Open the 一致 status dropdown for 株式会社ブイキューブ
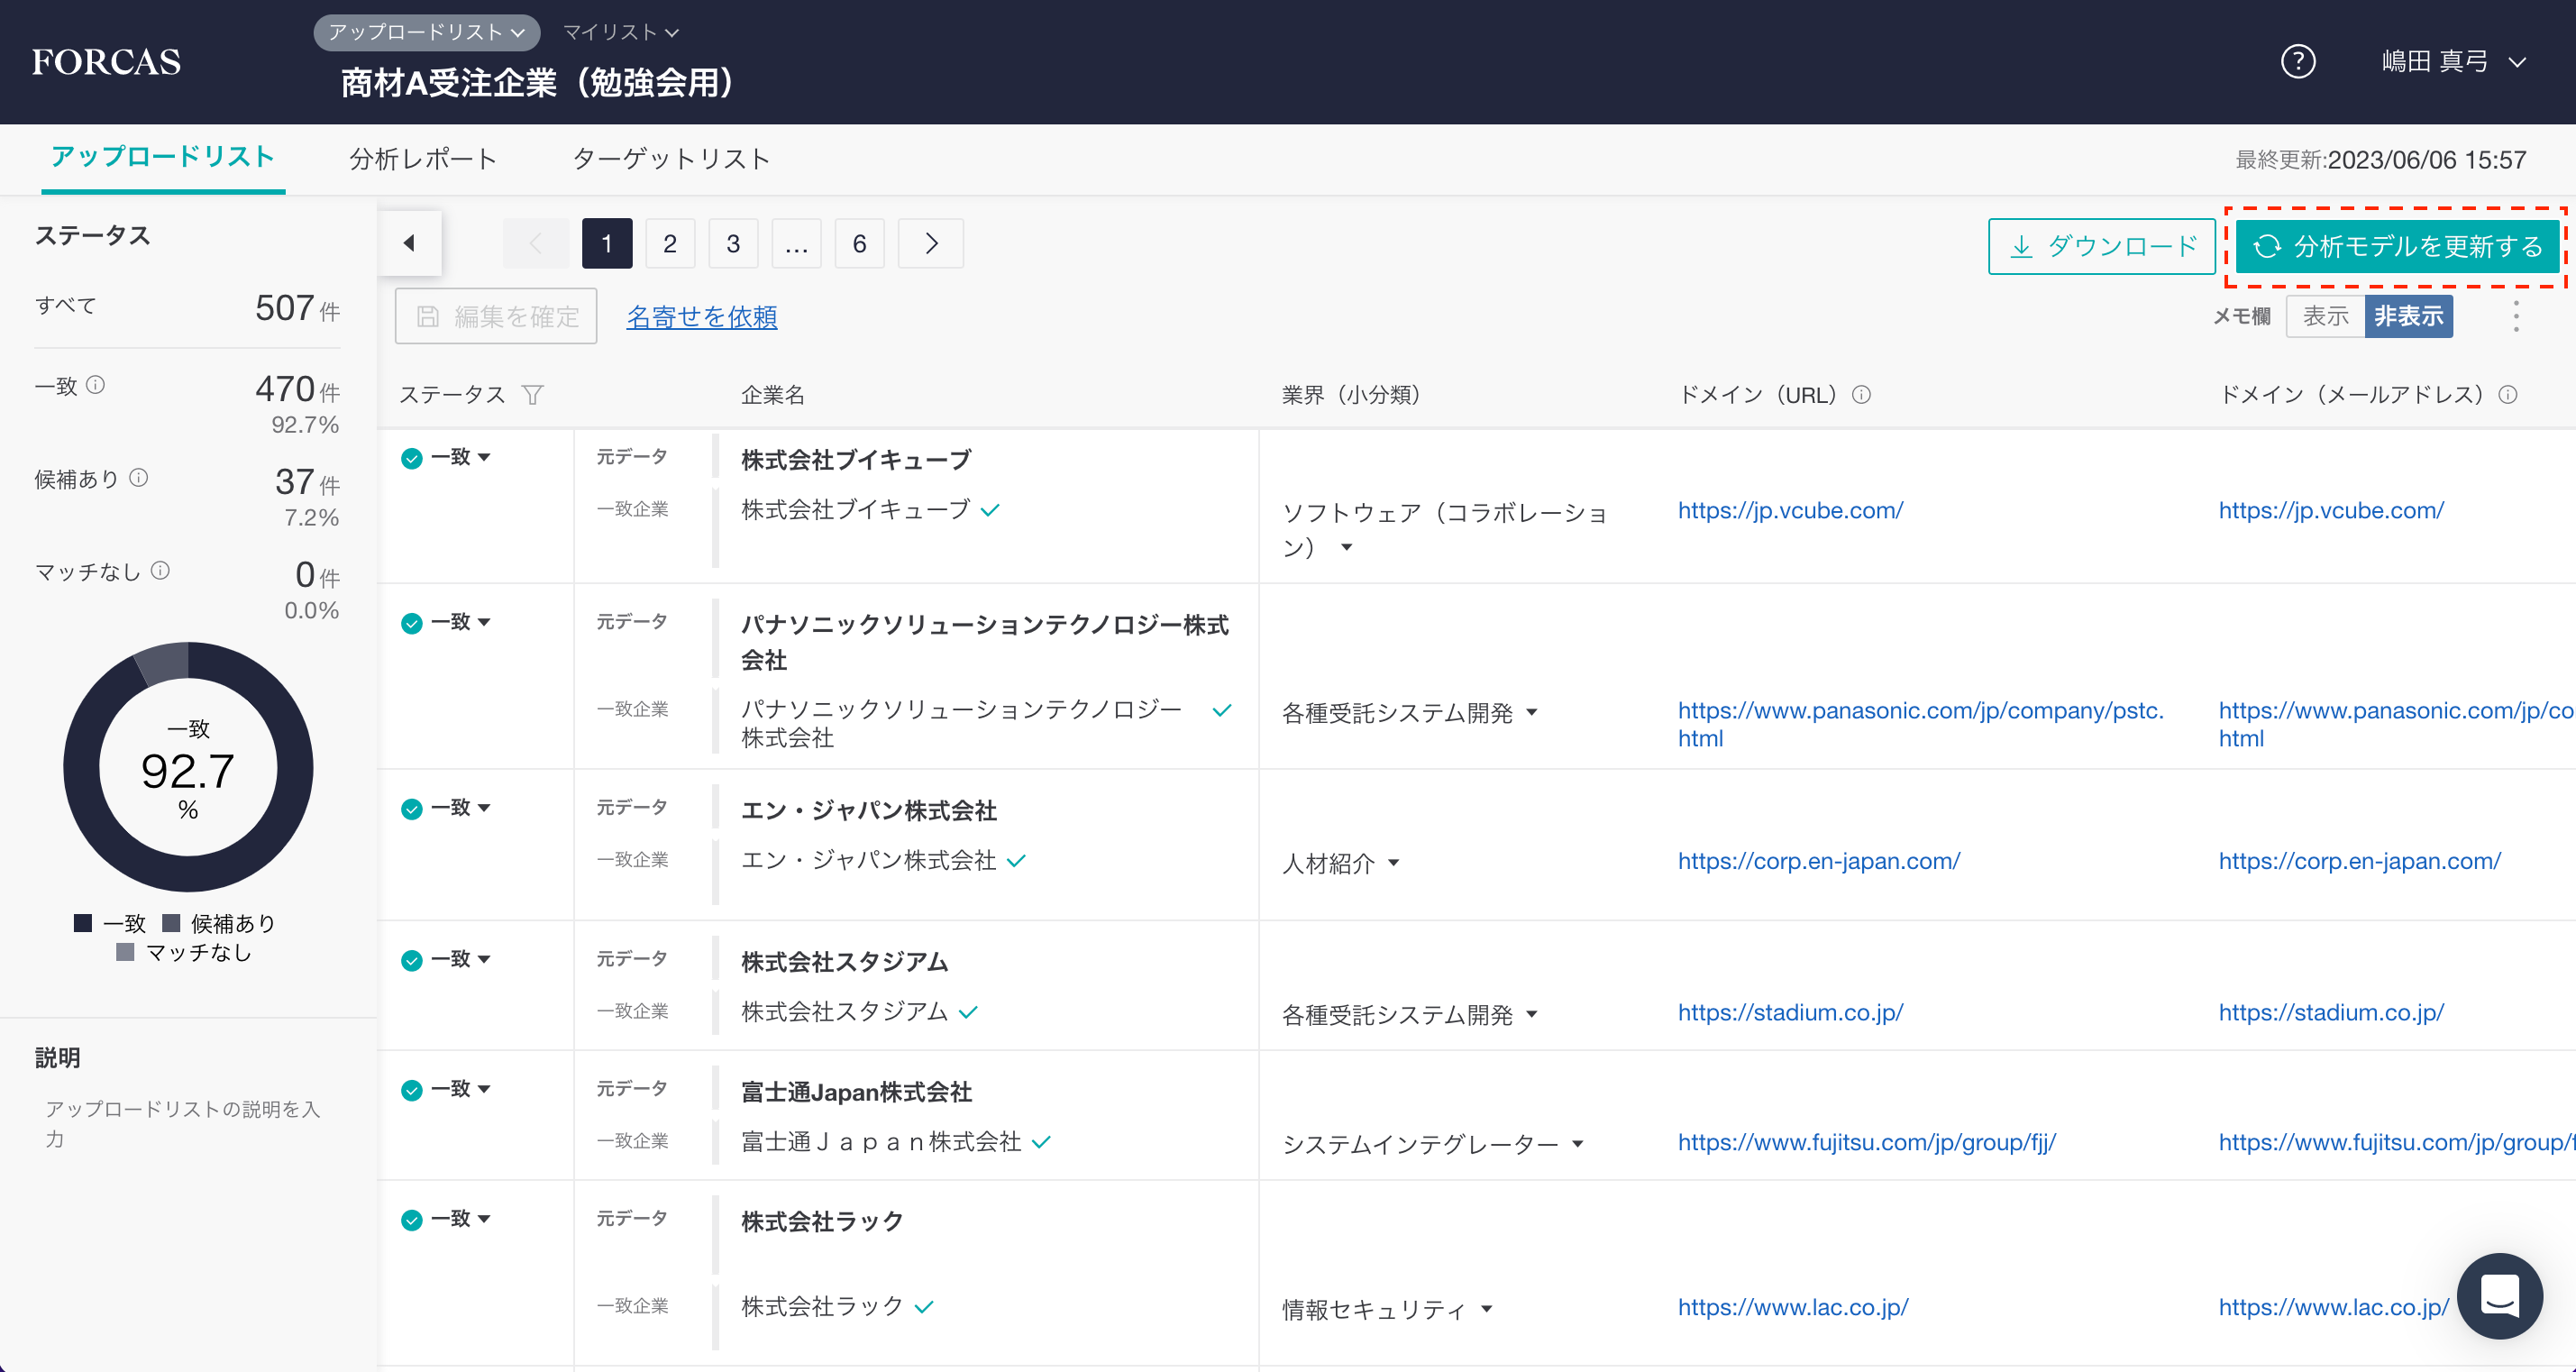Screen dimensions: 2576x1372 (484, 457)
